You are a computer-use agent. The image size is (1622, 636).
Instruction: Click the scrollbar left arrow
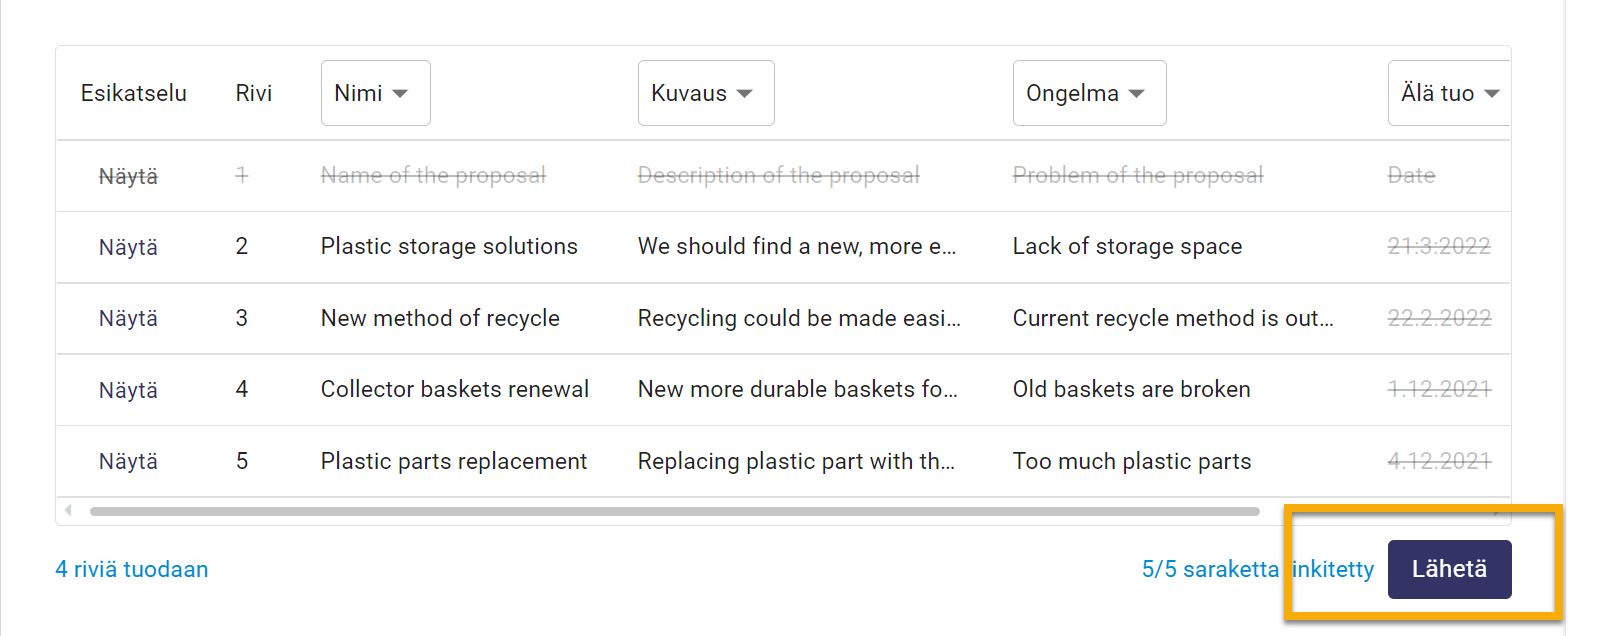pyautogui.click(x=68, y=511)
